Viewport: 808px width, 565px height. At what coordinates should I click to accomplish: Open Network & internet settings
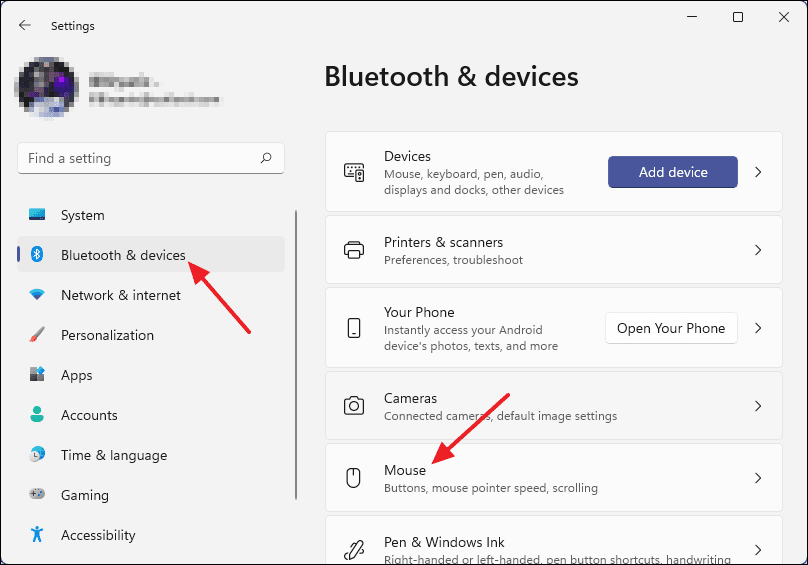click(x=151, y=295)
